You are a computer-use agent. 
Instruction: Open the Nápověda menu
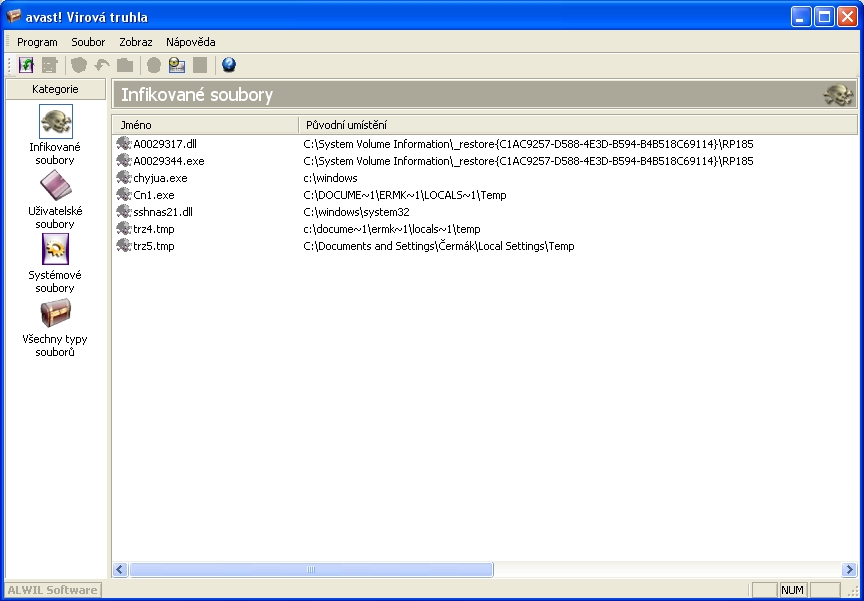pyautogui.click(x=191, y=42)
